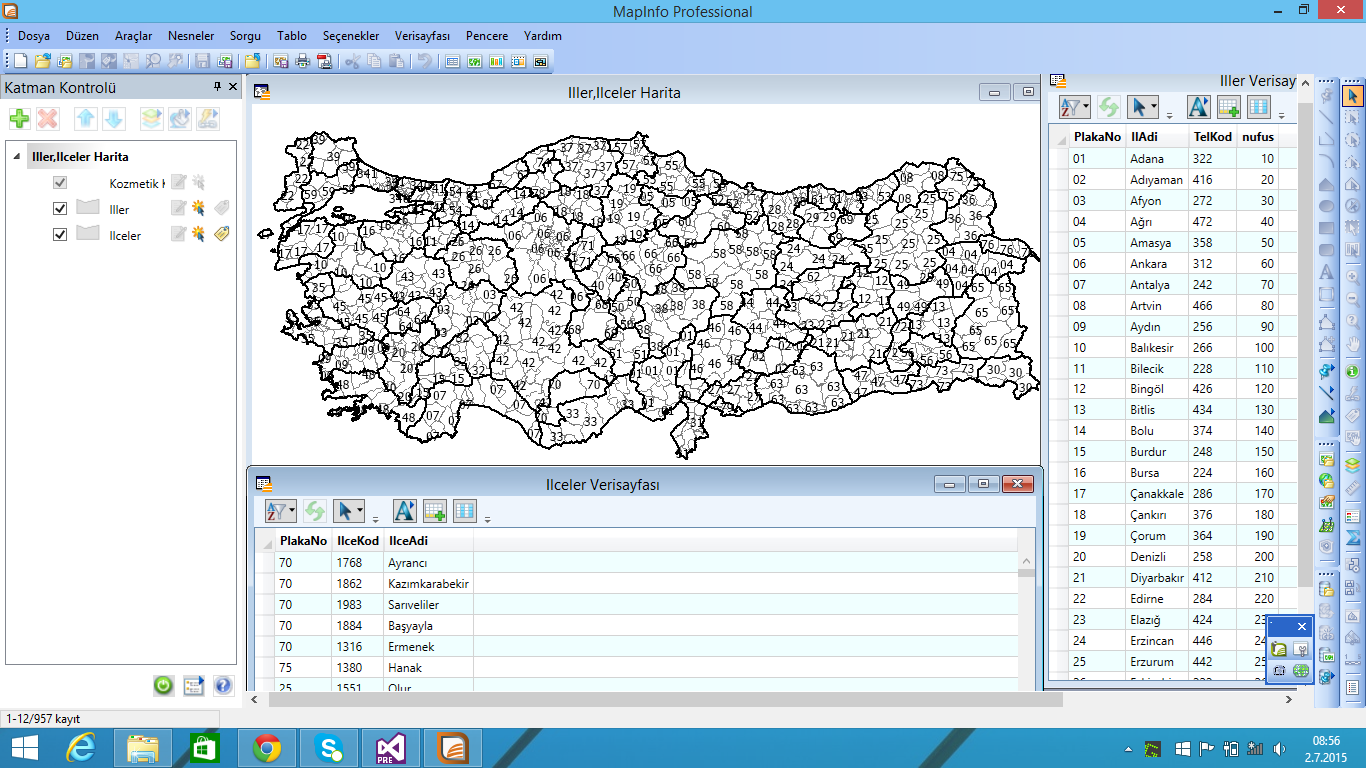Collapse the Iller,Ilceler Harita tree node
Image resolution: width=1366 pixels, height=768 pixels.
[17, 157]
